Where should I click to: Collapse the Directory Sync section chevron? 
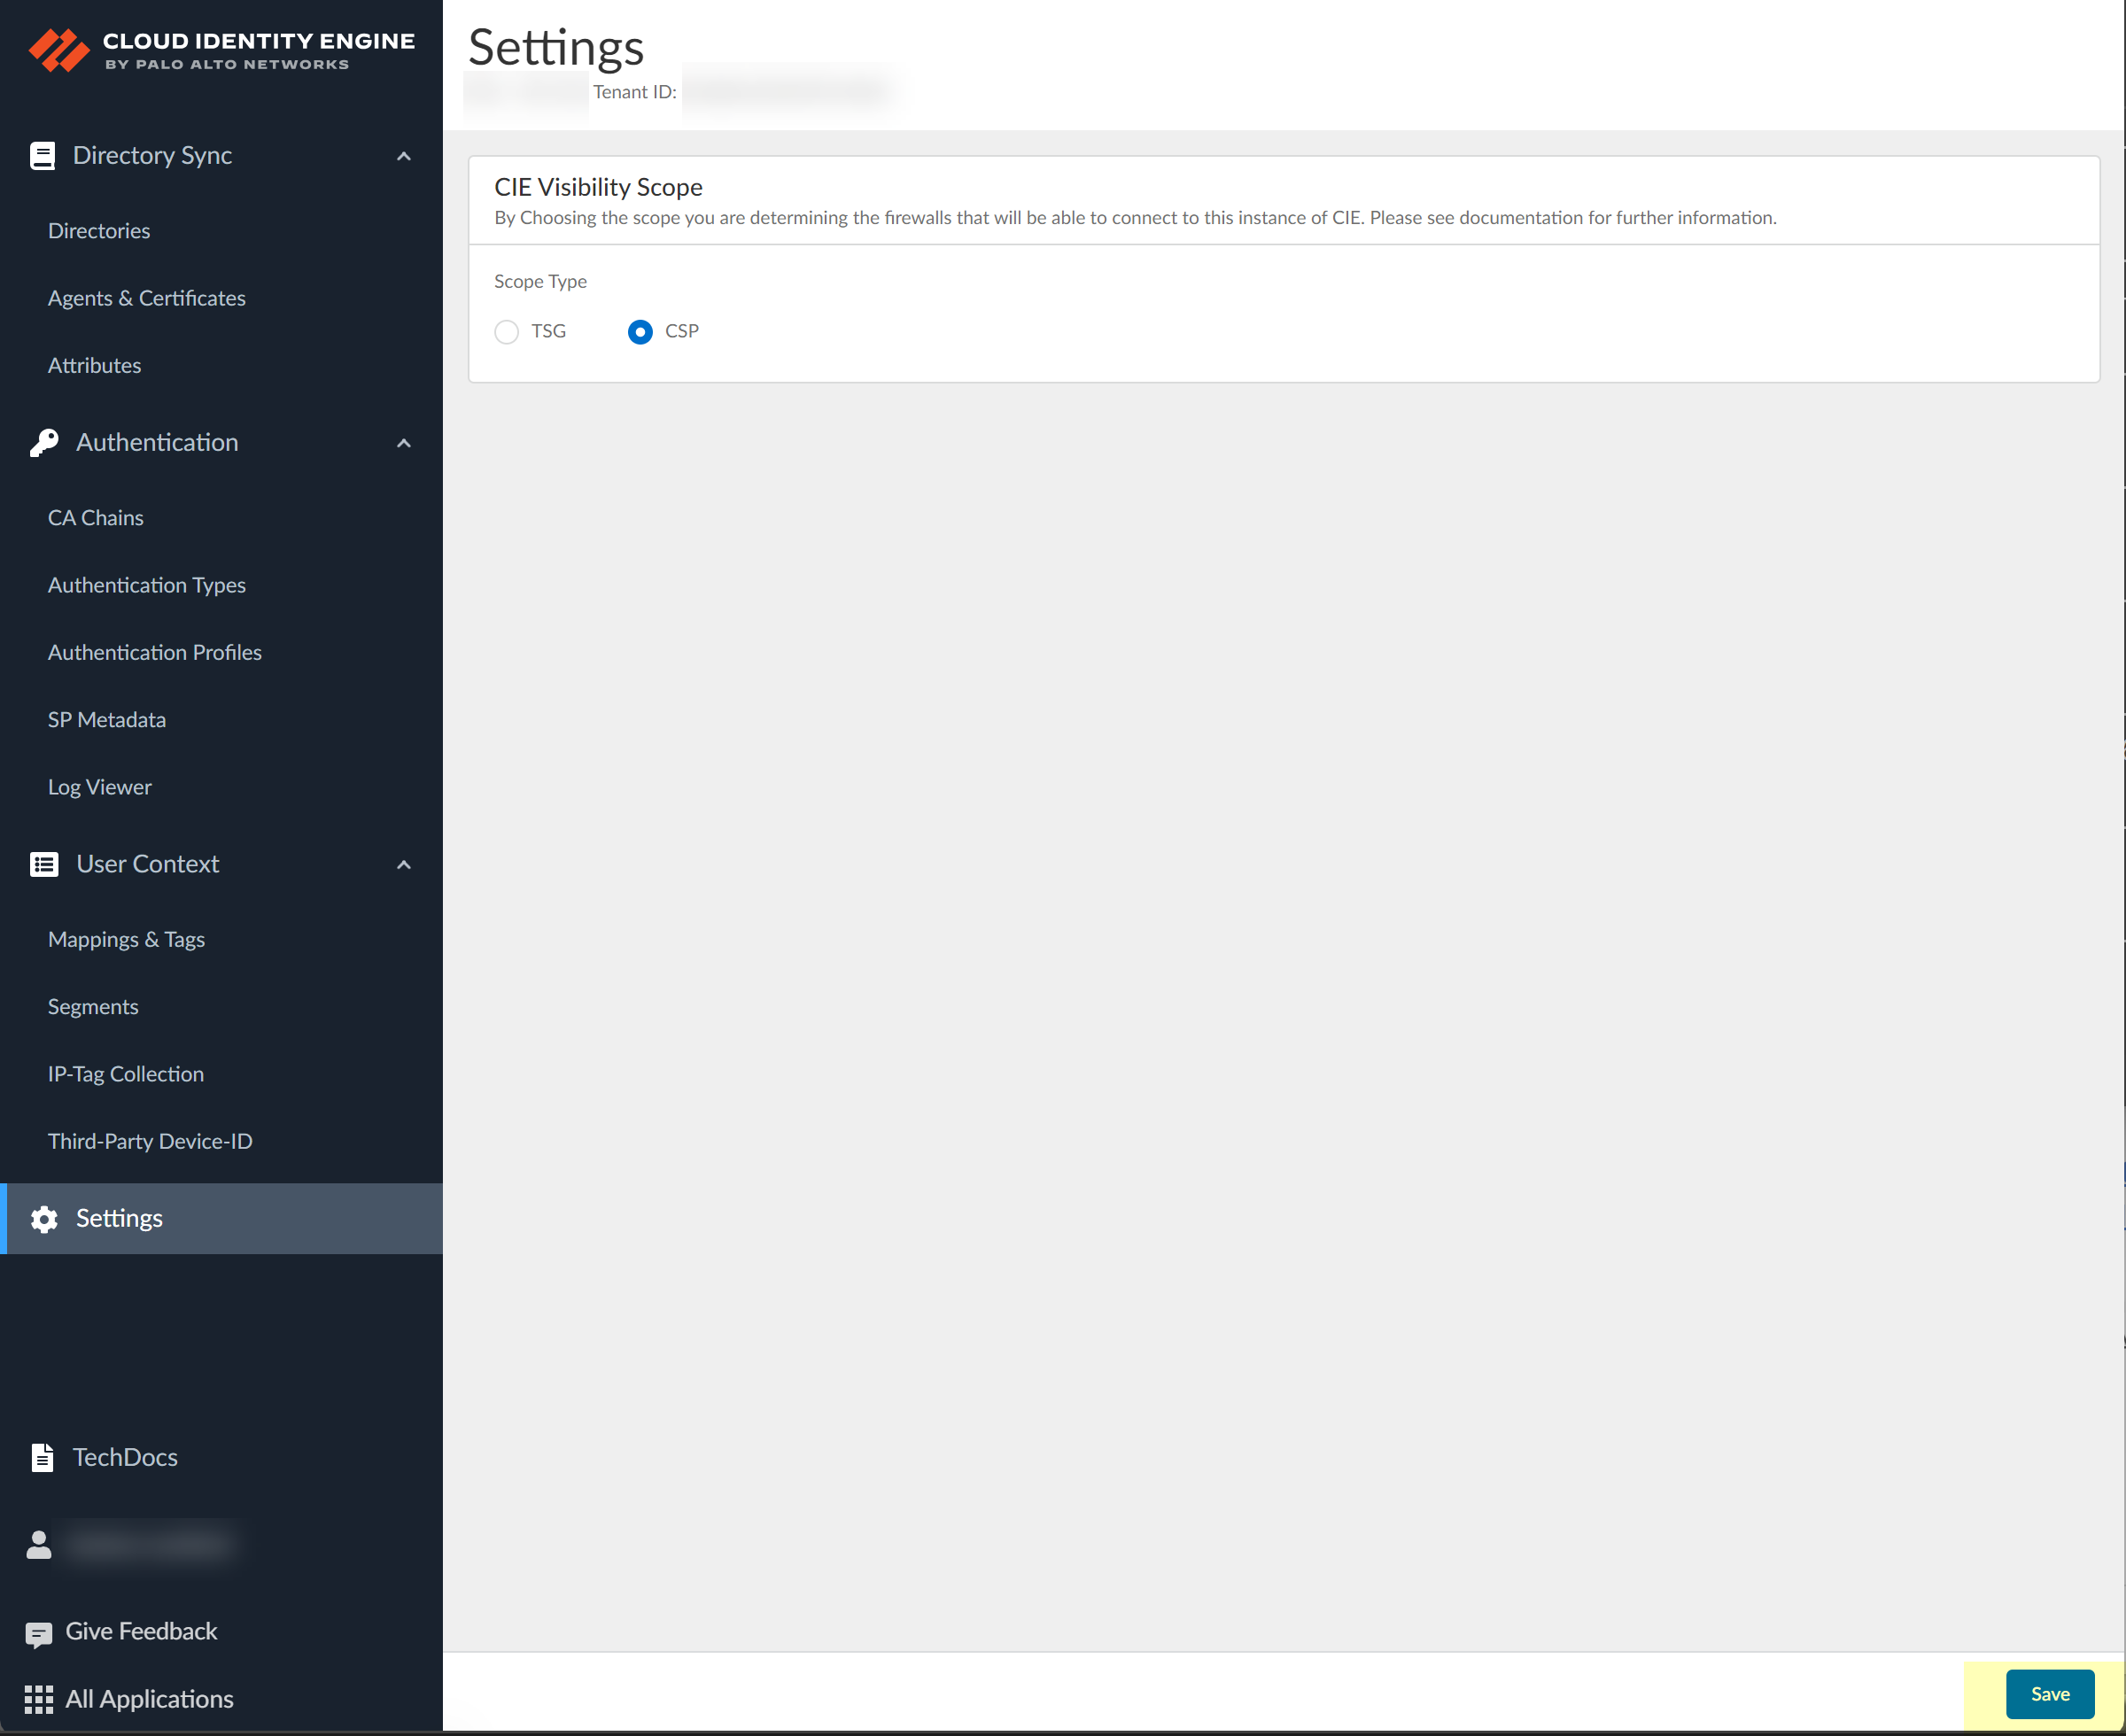(x=404, y=156)
